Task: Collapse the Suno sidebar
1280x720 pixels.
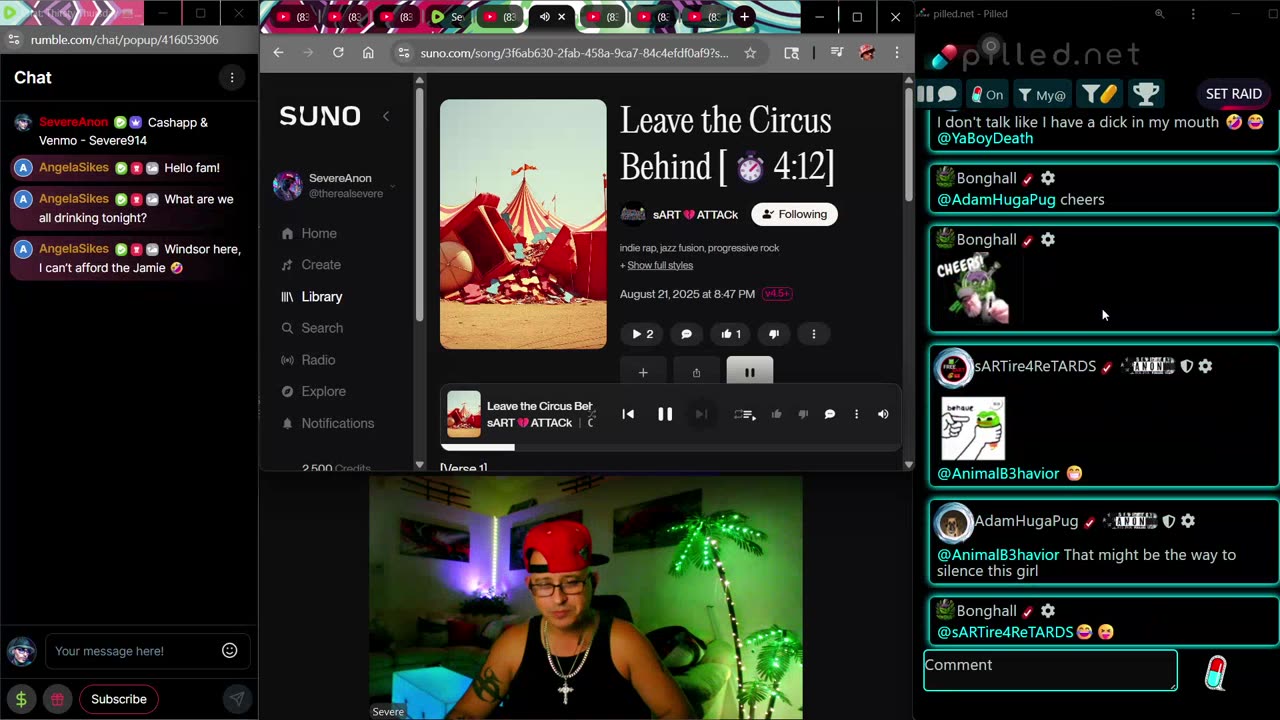Action: point(386,116)
